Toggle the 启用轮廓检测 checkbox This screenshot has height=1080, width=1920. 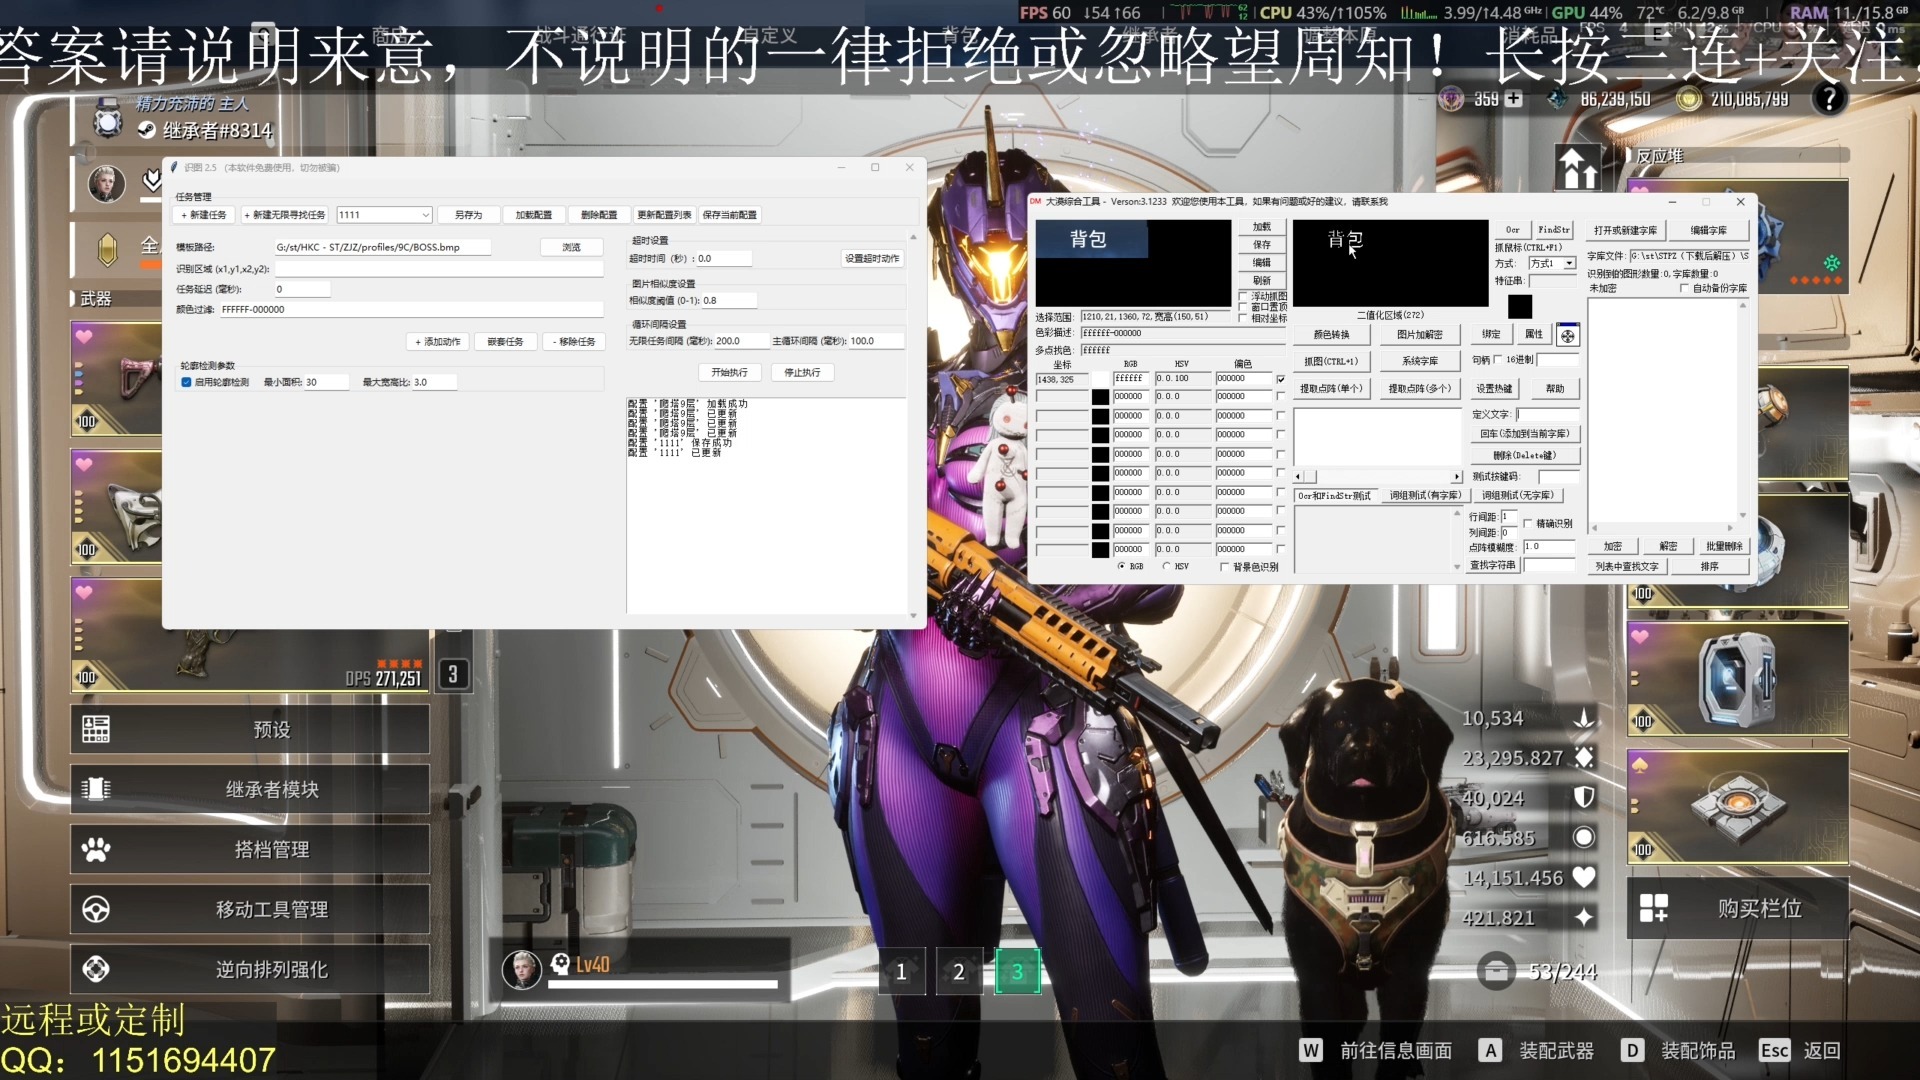186,382
